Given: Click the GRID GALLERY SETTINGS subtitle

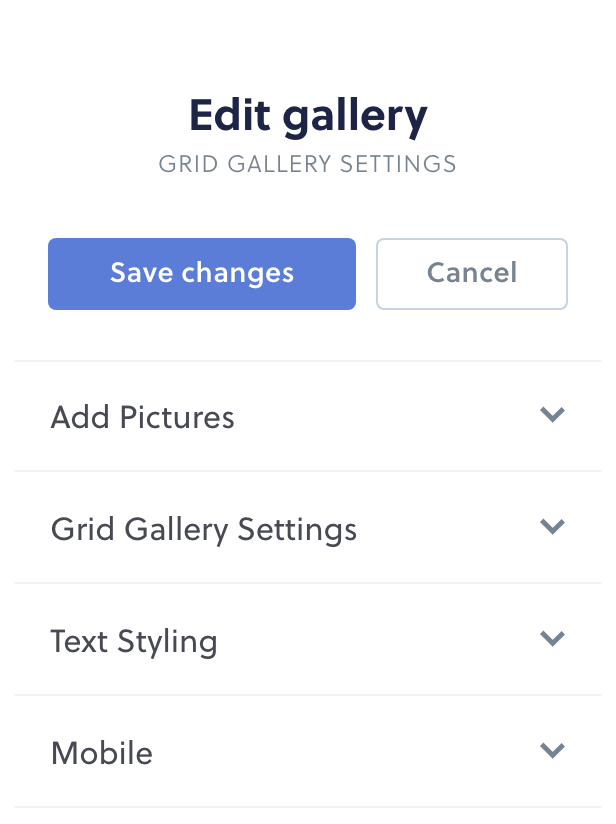Looking at the screenshot, I should [x=307, y=163].
